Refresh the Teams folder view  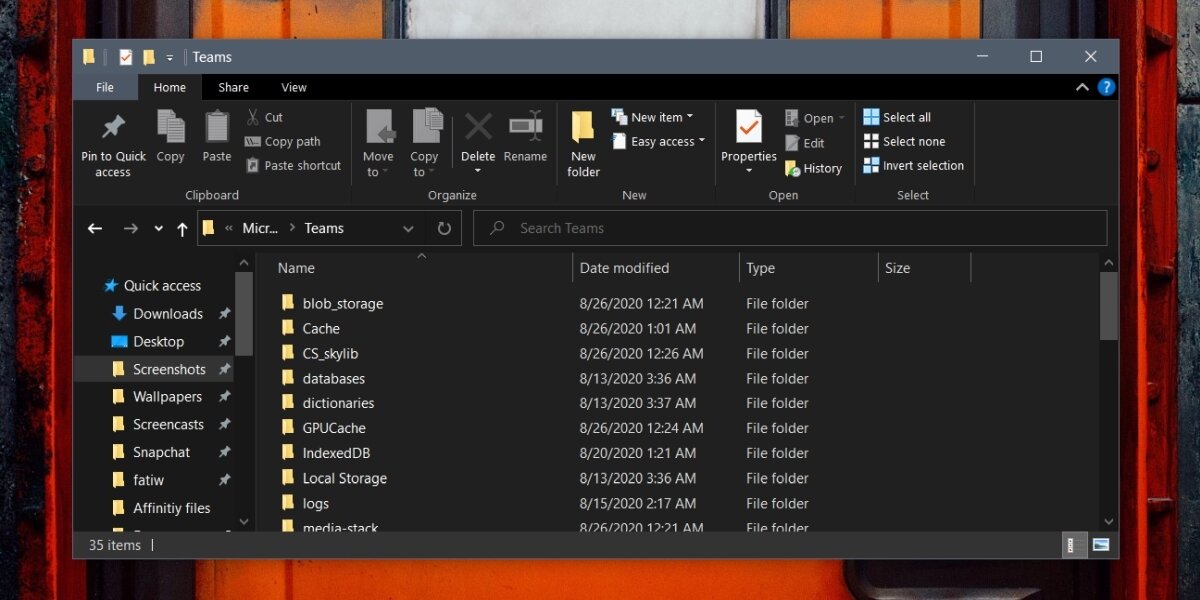(444, 228)
